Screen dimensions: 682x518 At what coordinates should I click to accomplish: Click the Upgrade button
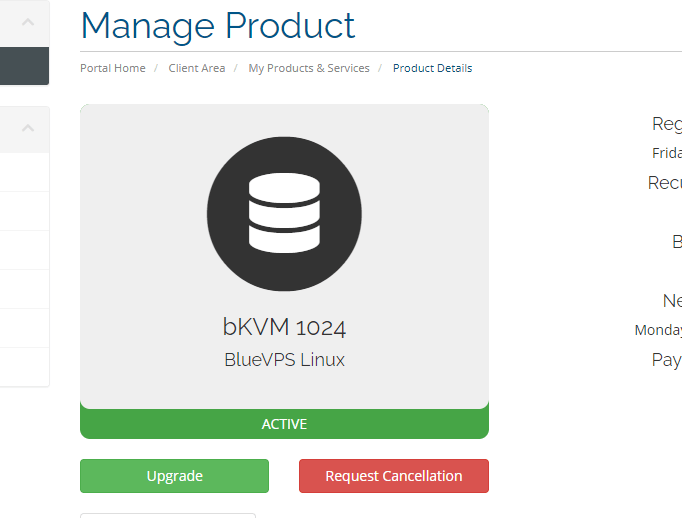pyautogui.click(x=174, y=476)
